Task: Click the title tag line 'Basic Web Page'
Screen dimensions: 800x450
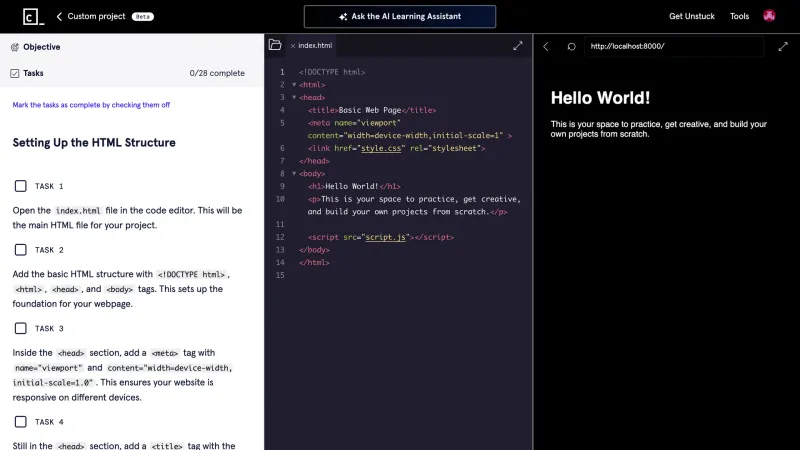Action: [x=372, y=110]
